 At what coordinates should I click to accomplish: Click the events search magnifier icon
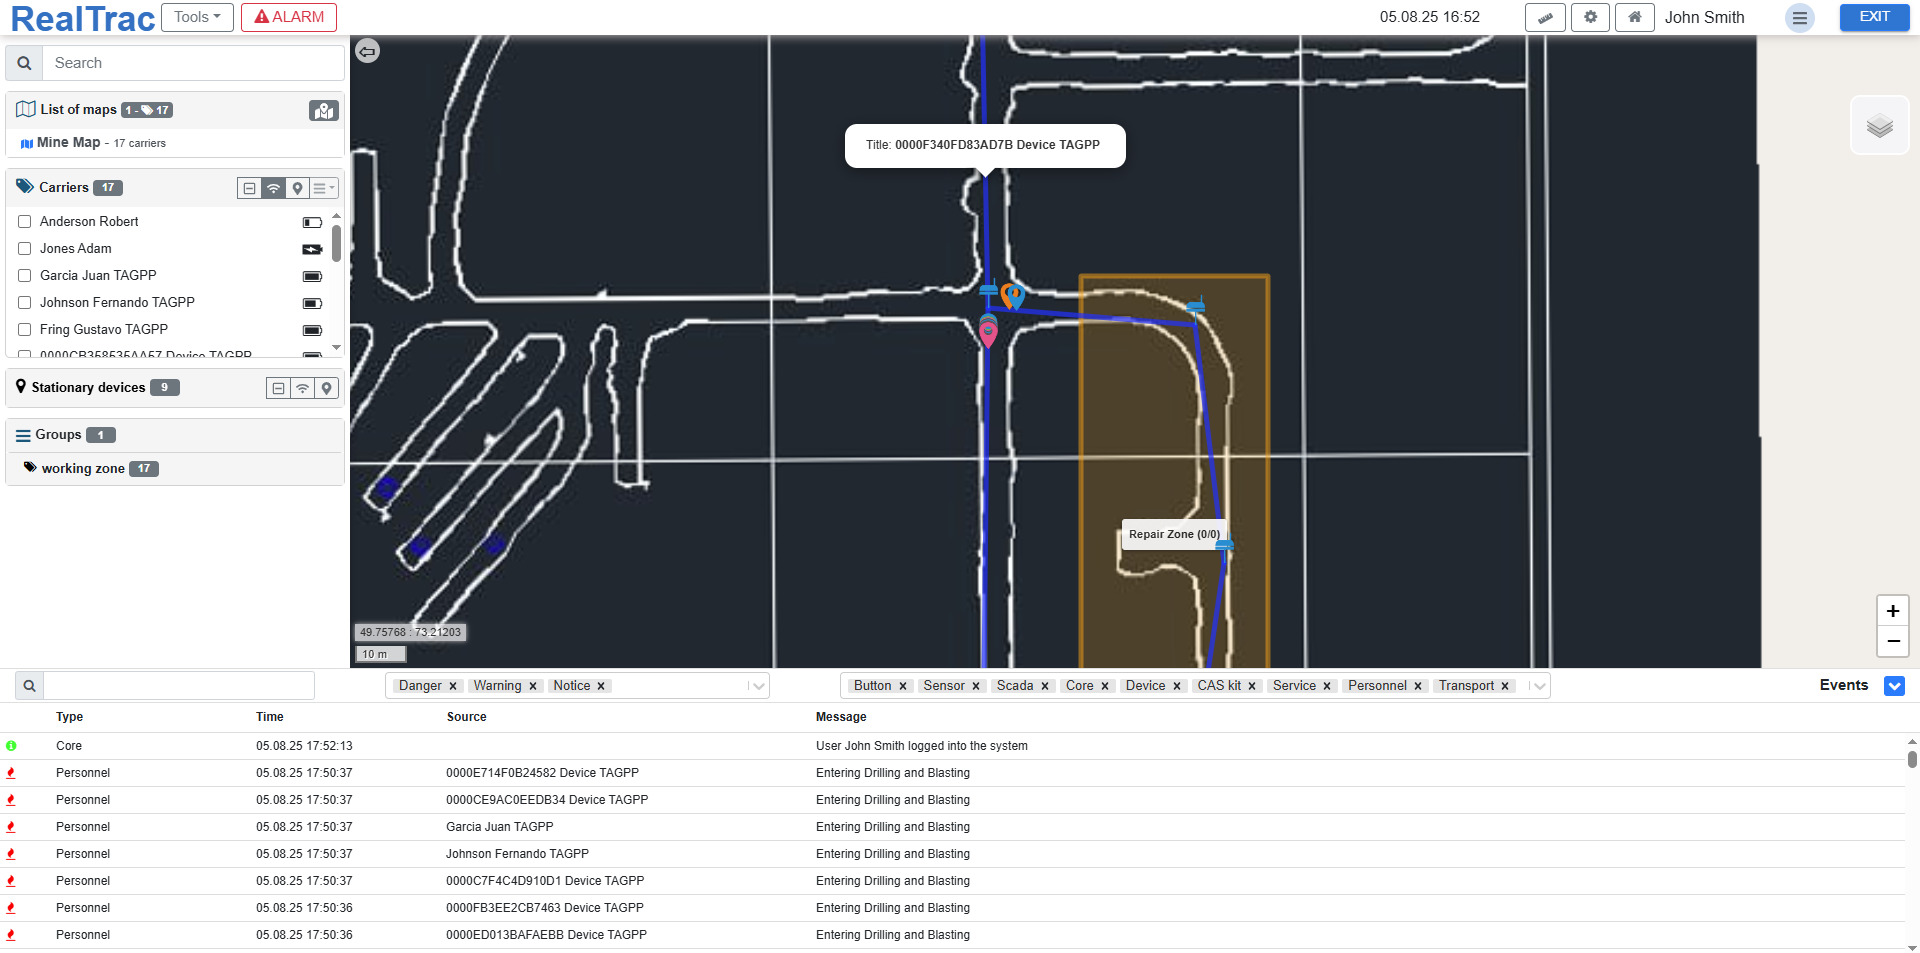29,686
